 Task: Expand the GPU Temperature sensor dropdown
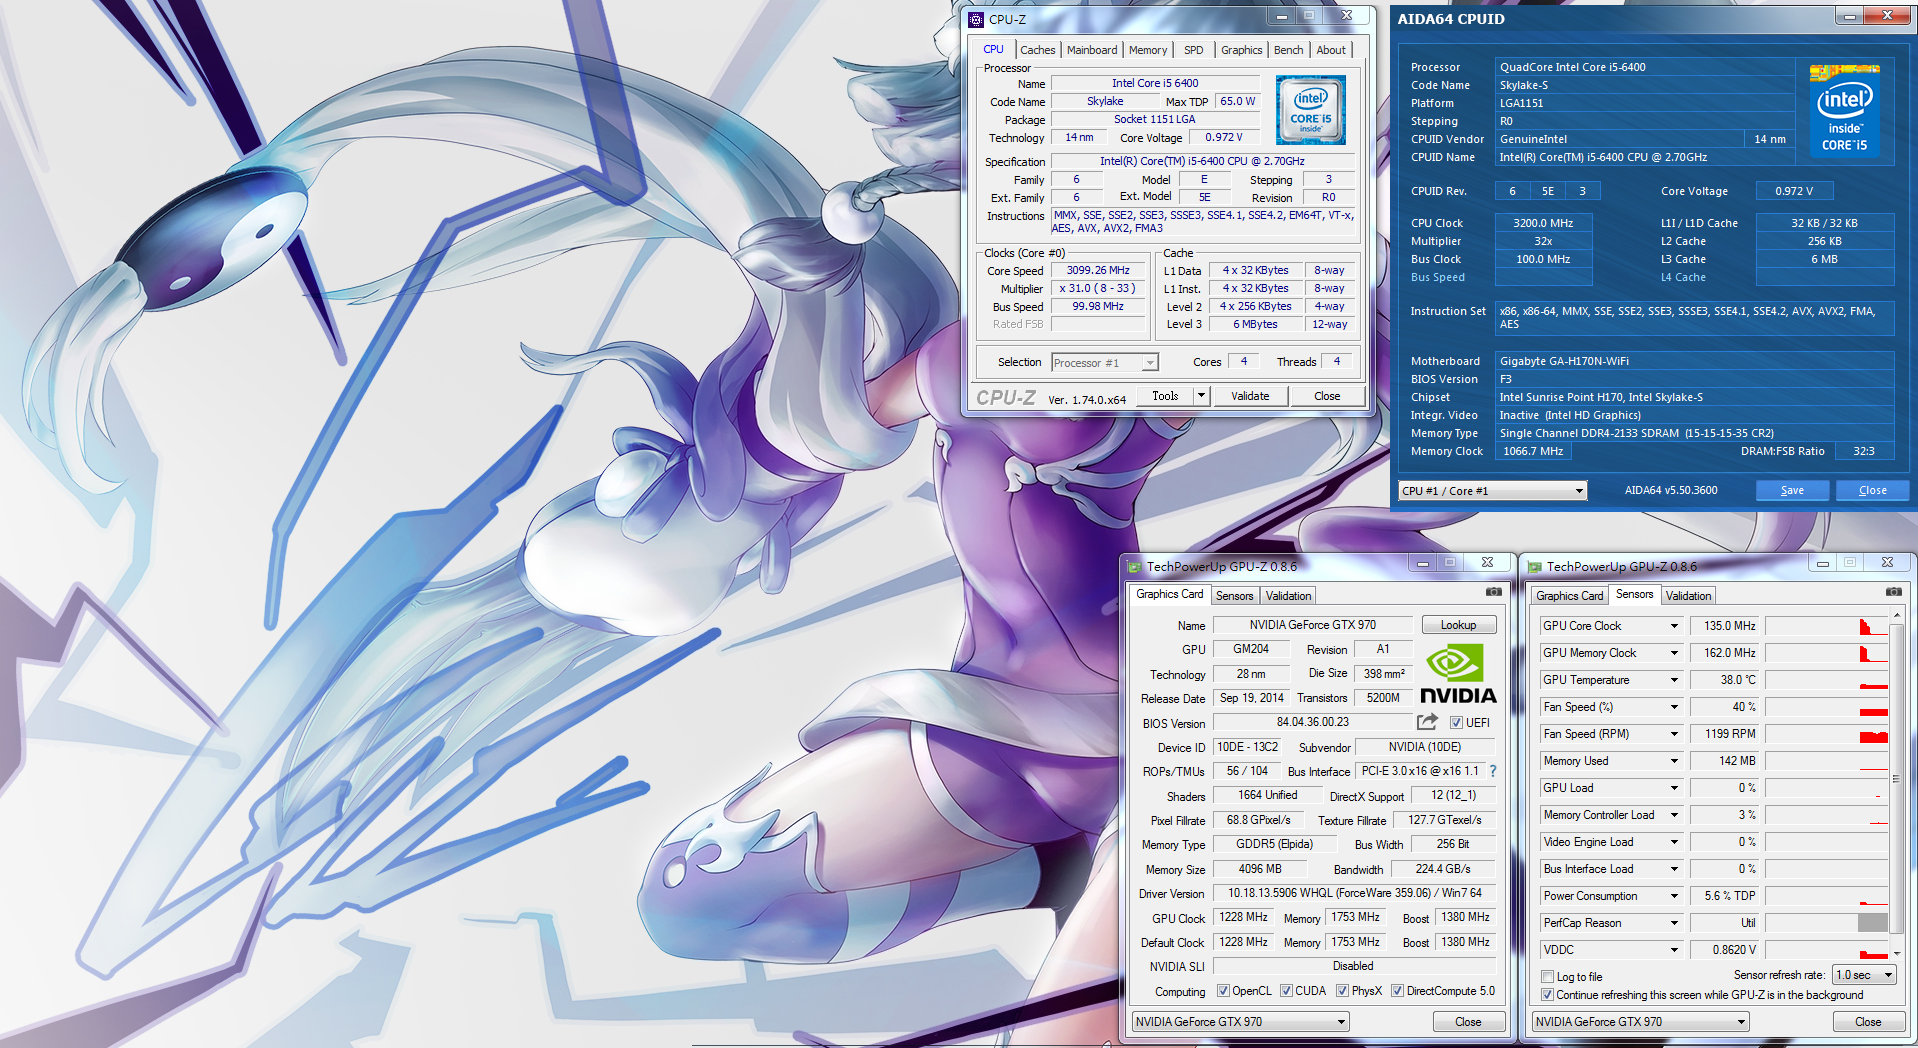pos(1674,680)
